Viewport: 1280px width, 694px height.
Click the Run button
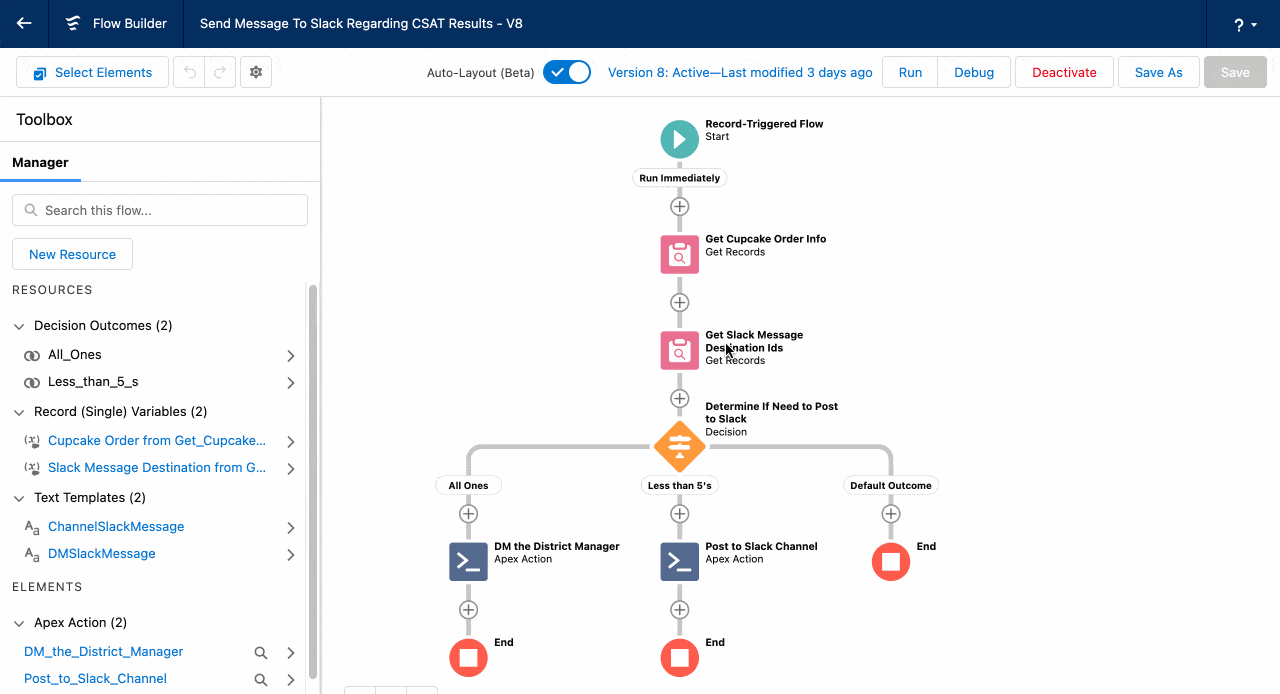coord(910,72)
